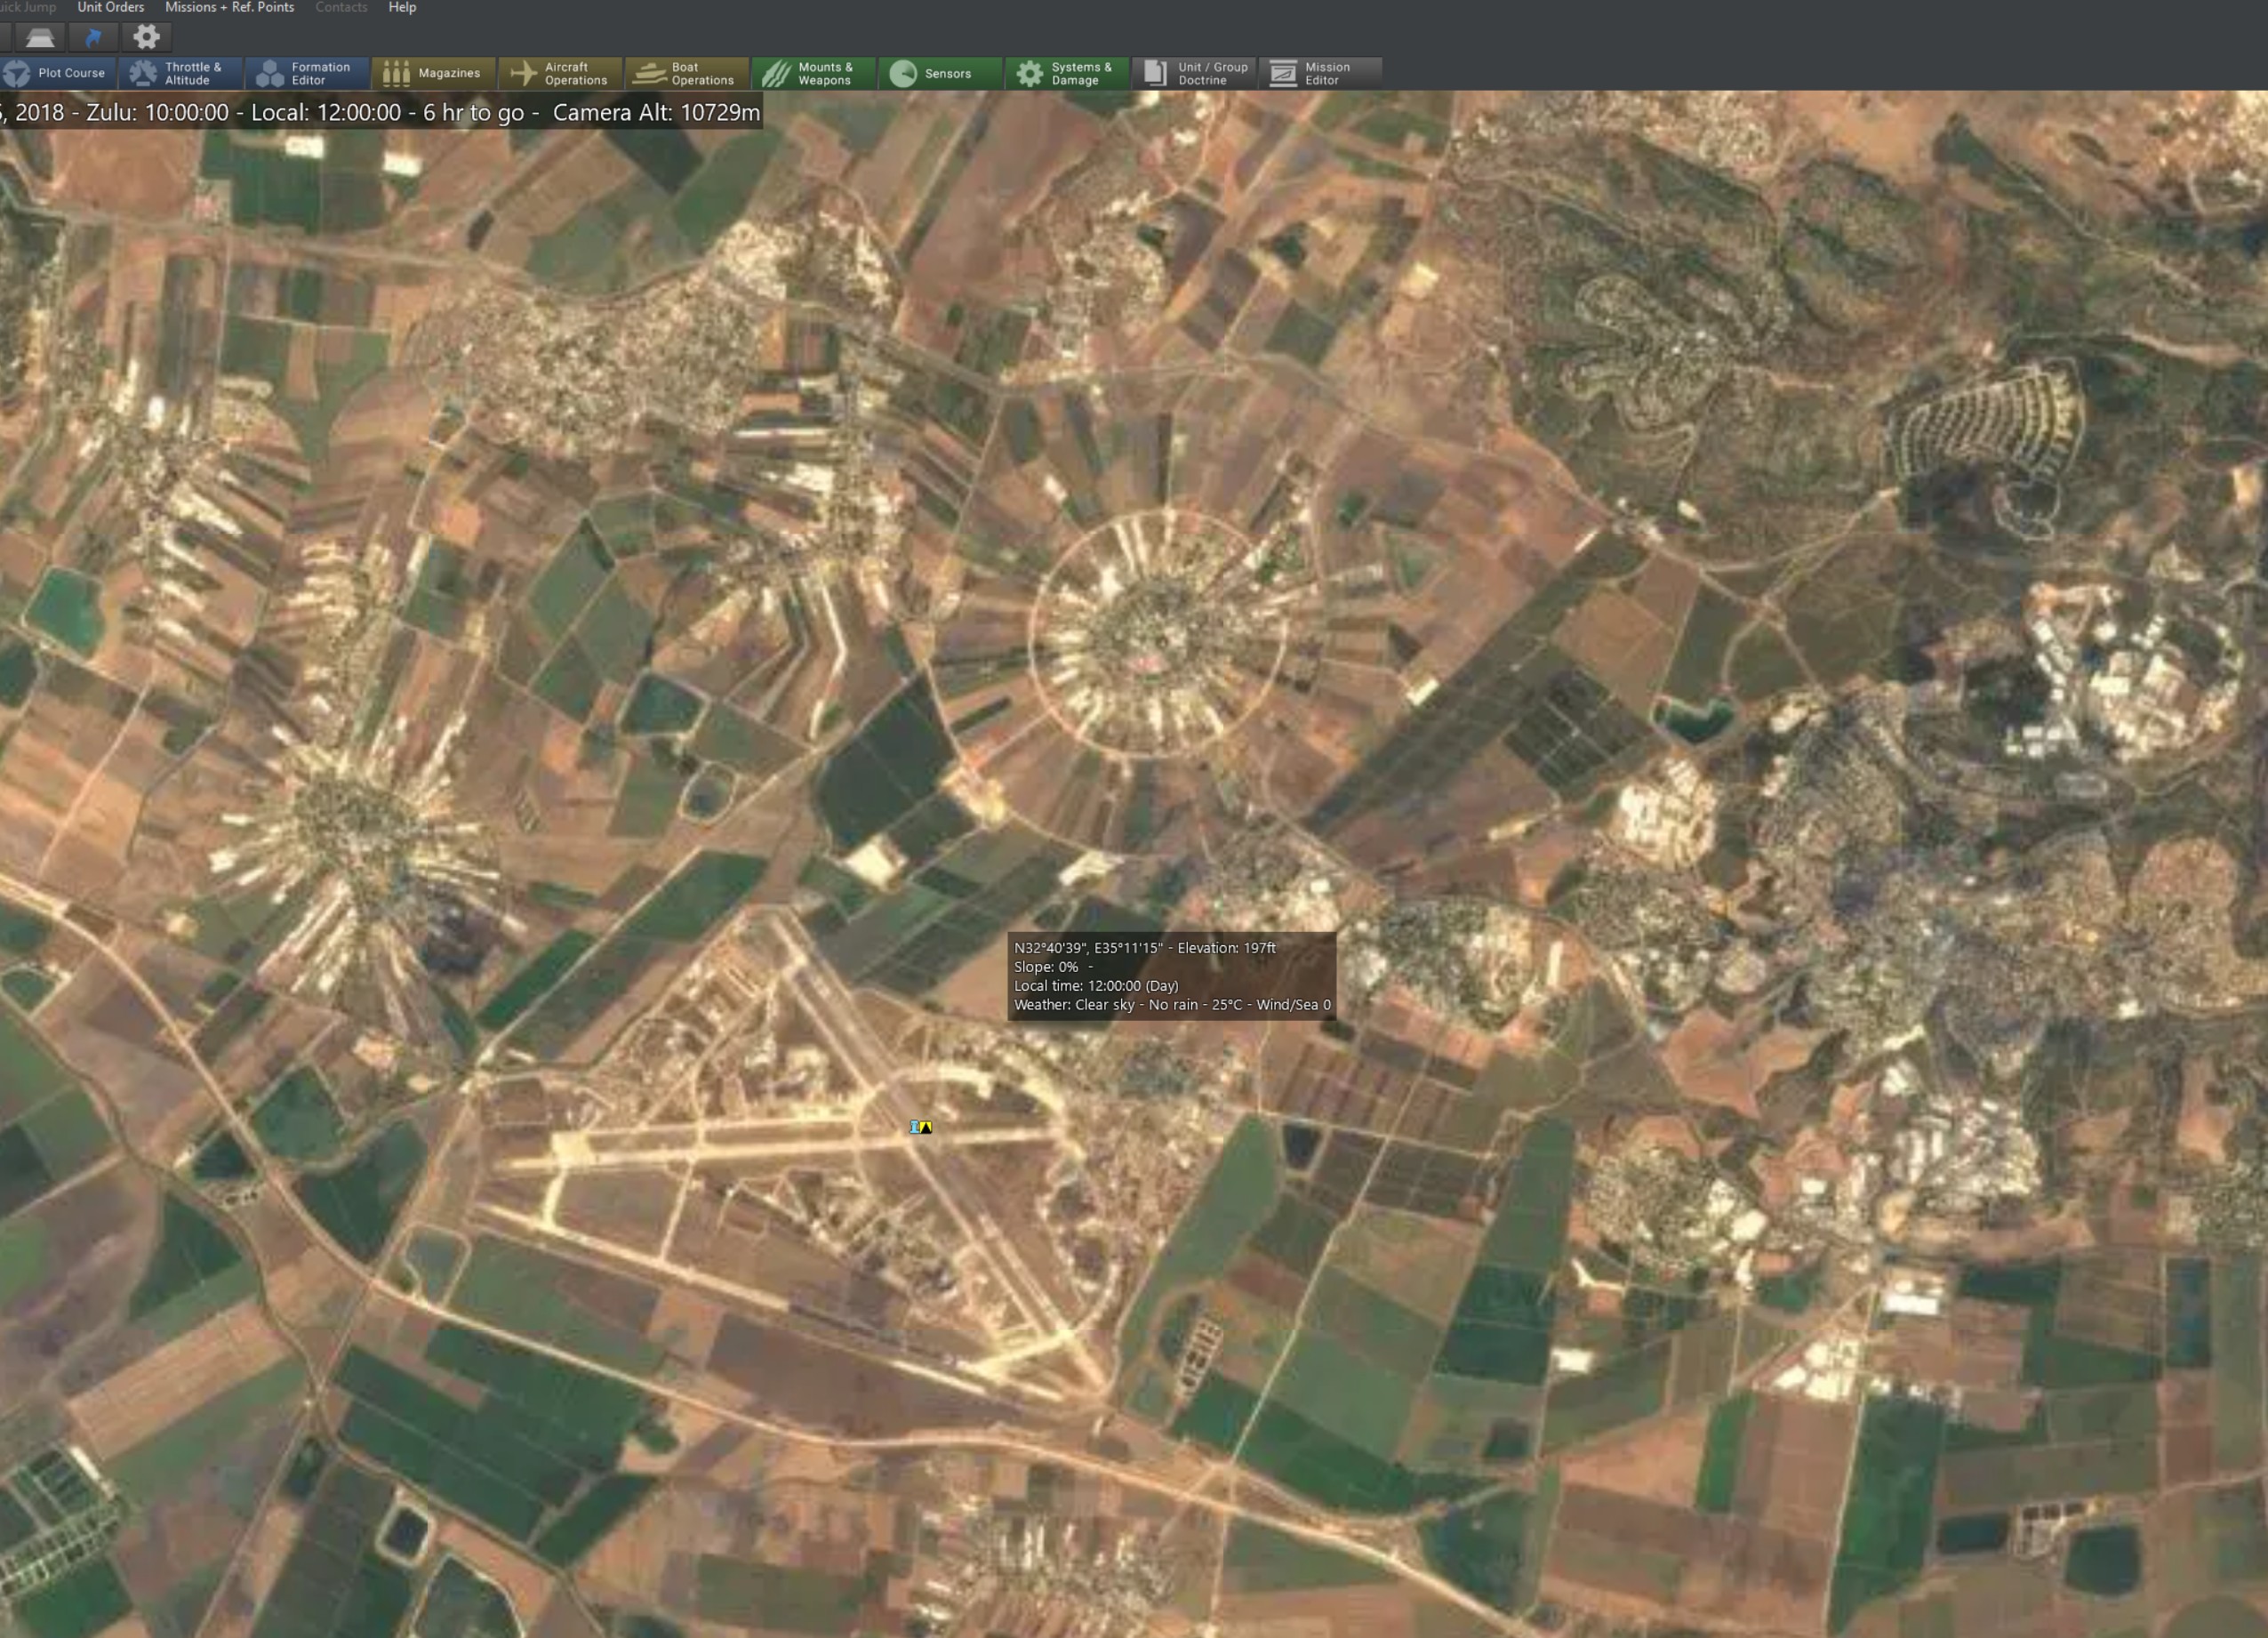Open the Magazines panel

coord(434,73)
